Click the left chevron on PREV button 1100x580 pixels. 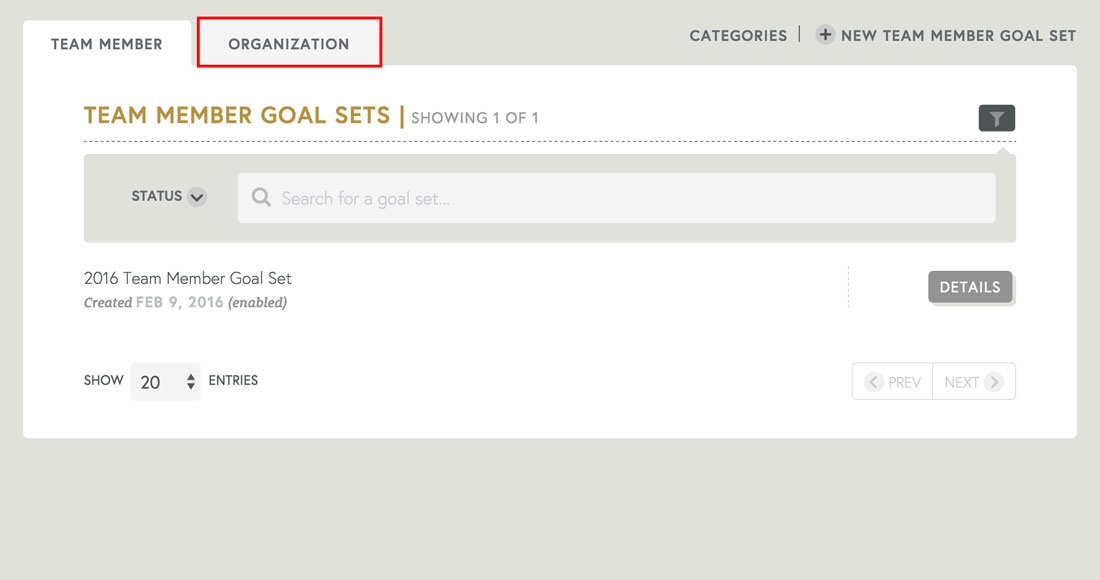[x=875, y=381]
